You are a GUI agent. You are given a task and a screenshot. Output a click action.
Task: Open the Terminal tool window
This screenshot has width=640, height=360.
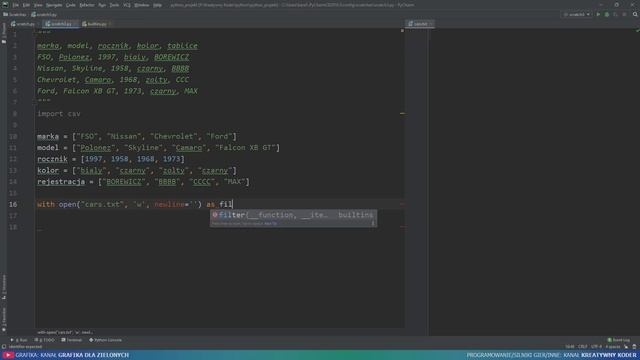coord(71,340)
